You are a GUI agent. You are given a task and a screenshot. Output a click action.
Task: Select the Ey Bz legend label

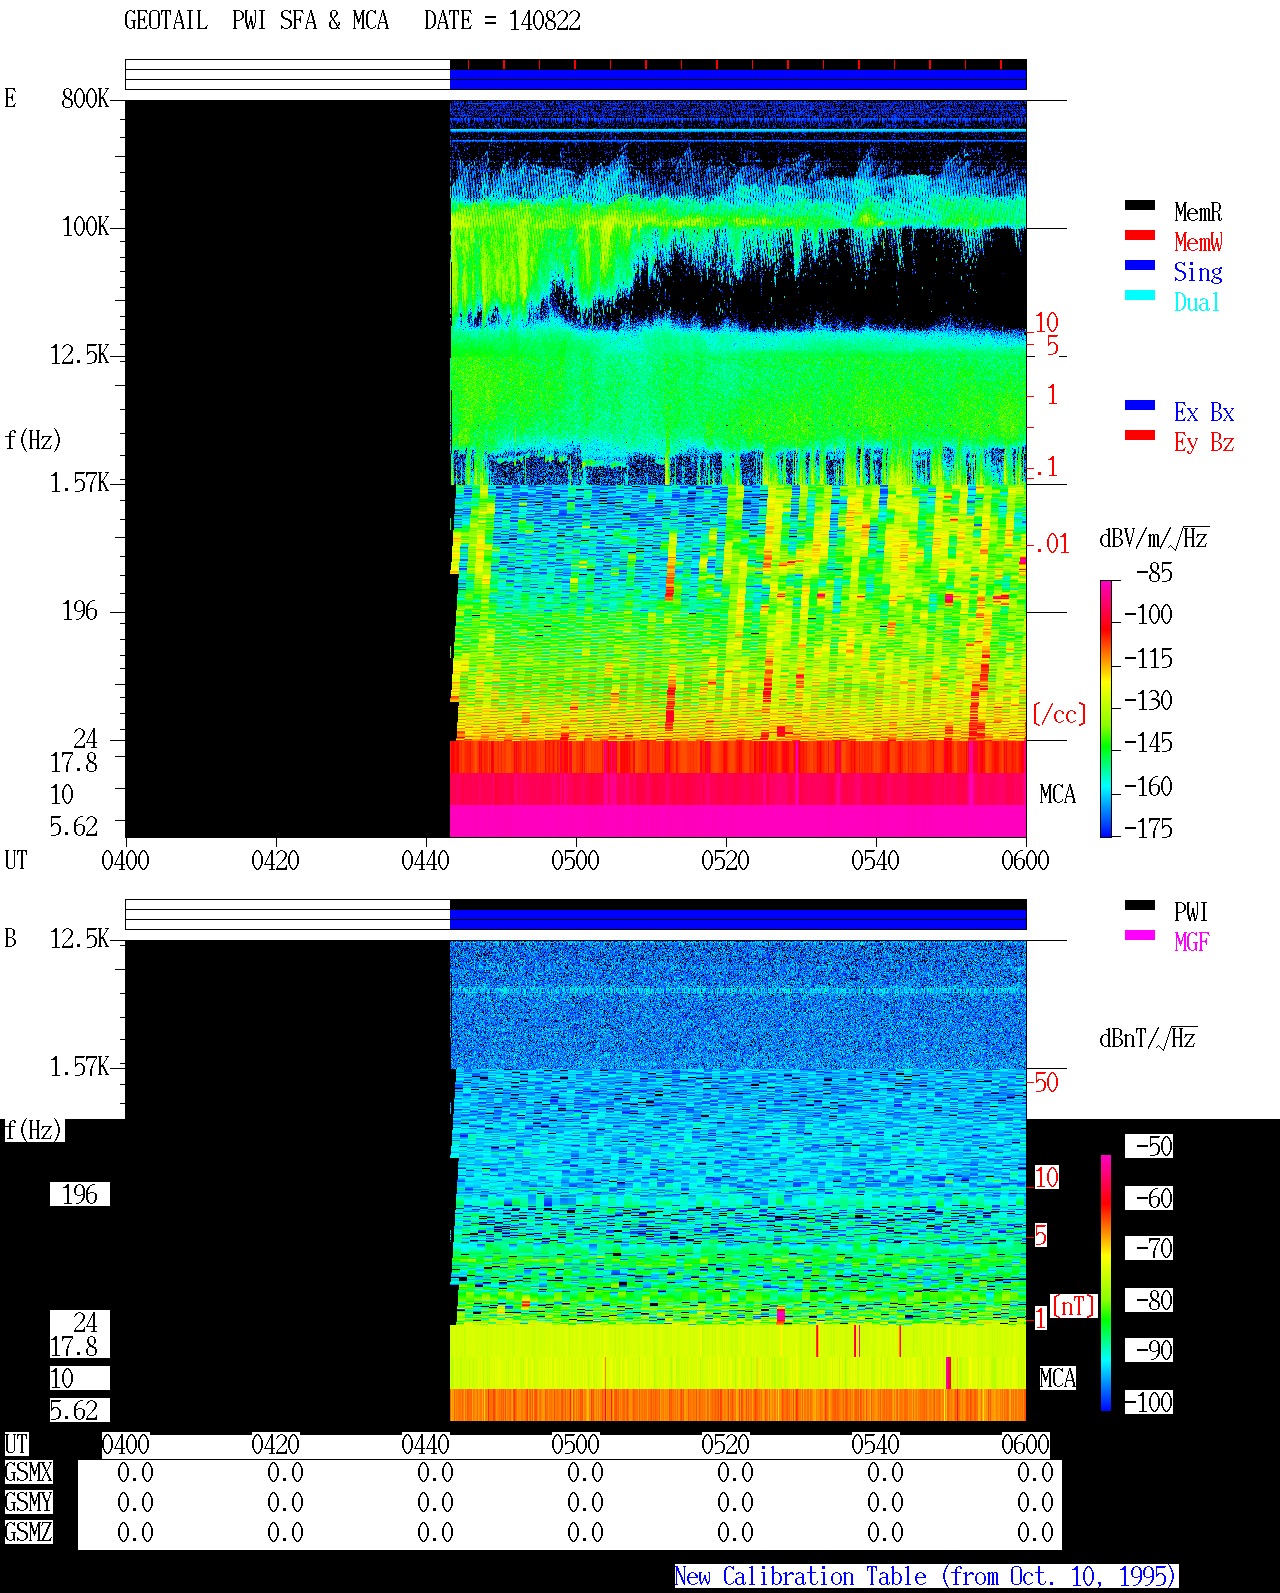1204,442
